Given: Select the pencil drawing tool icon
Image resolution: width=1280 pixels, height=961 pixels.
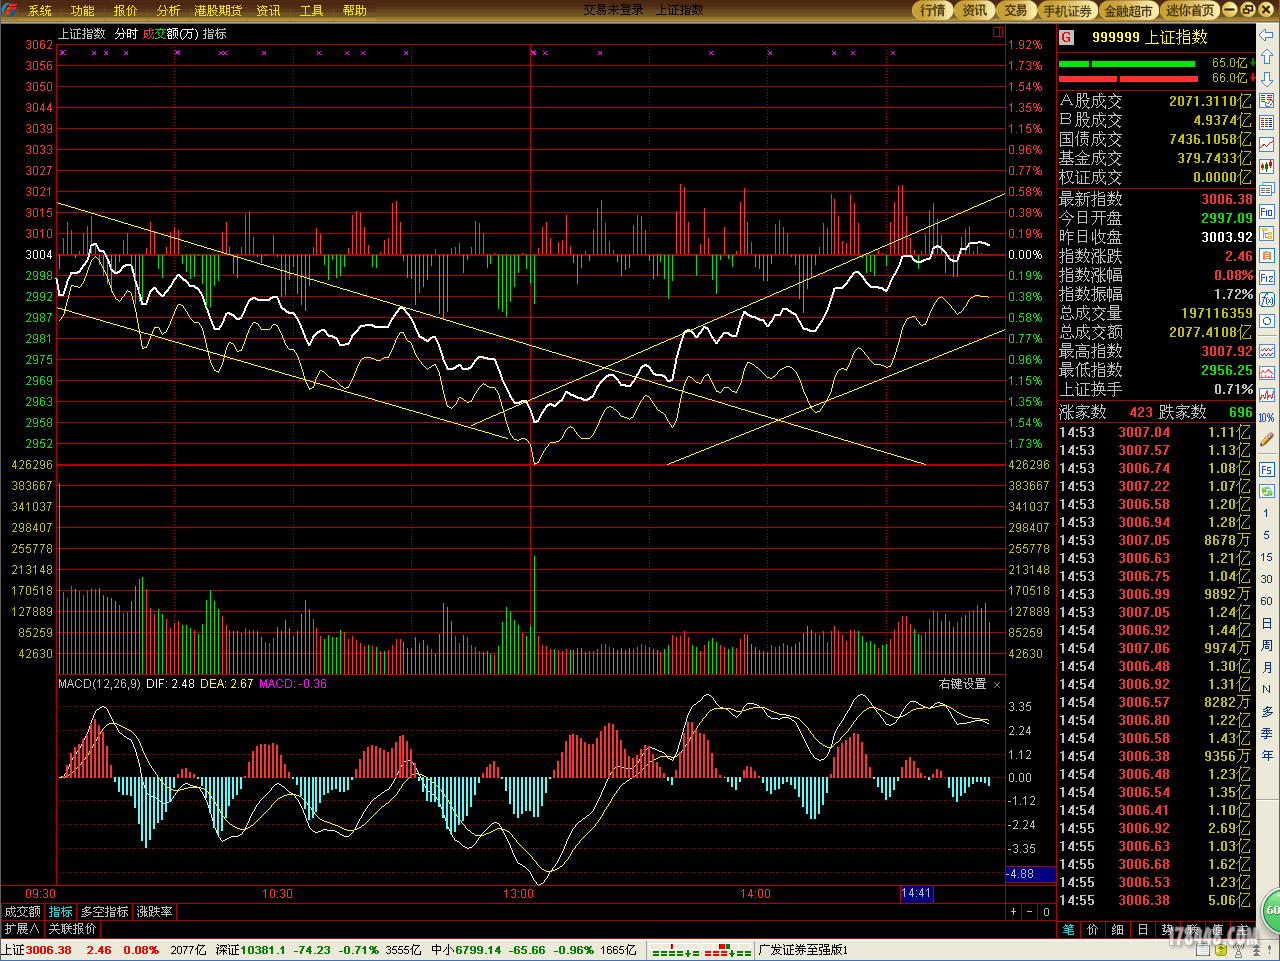Looking at the screenshot, I should click(x=1267, y=439).
